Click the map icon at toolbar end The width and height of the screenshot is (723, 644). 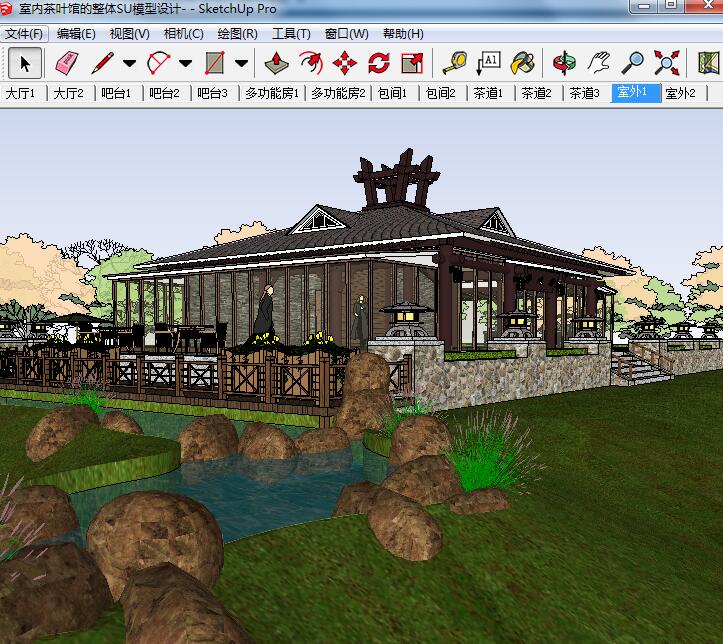coord(709,63)
